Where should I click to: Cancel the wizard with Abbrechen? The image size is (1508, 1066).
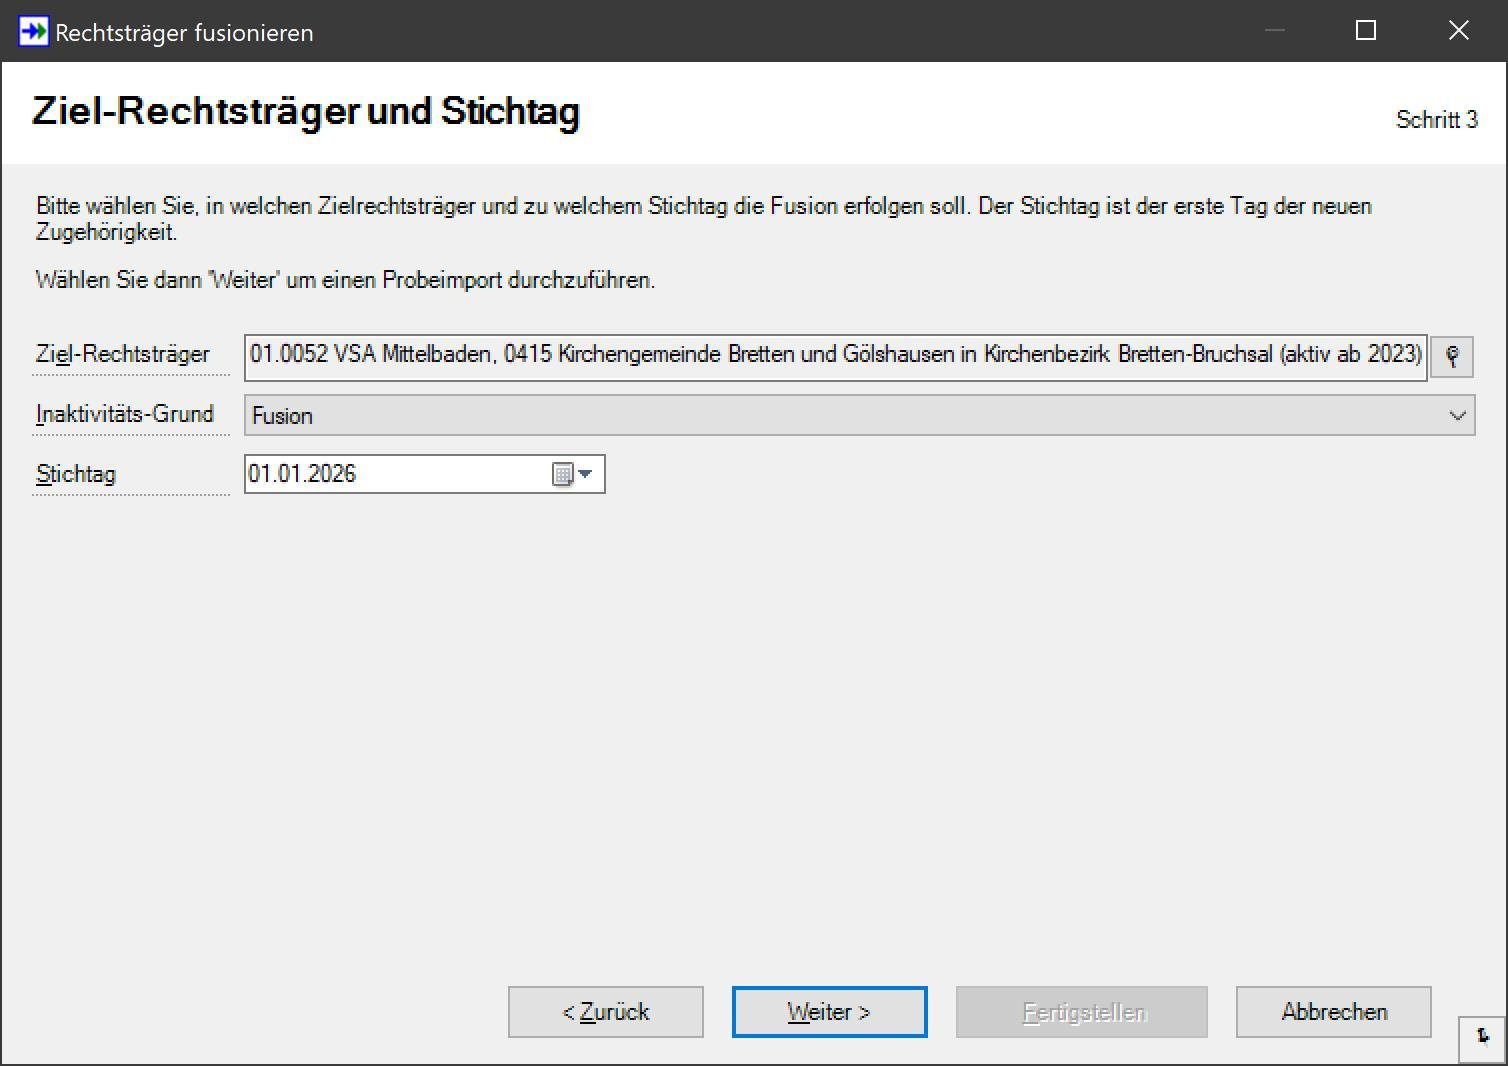pos(1334,1012)
